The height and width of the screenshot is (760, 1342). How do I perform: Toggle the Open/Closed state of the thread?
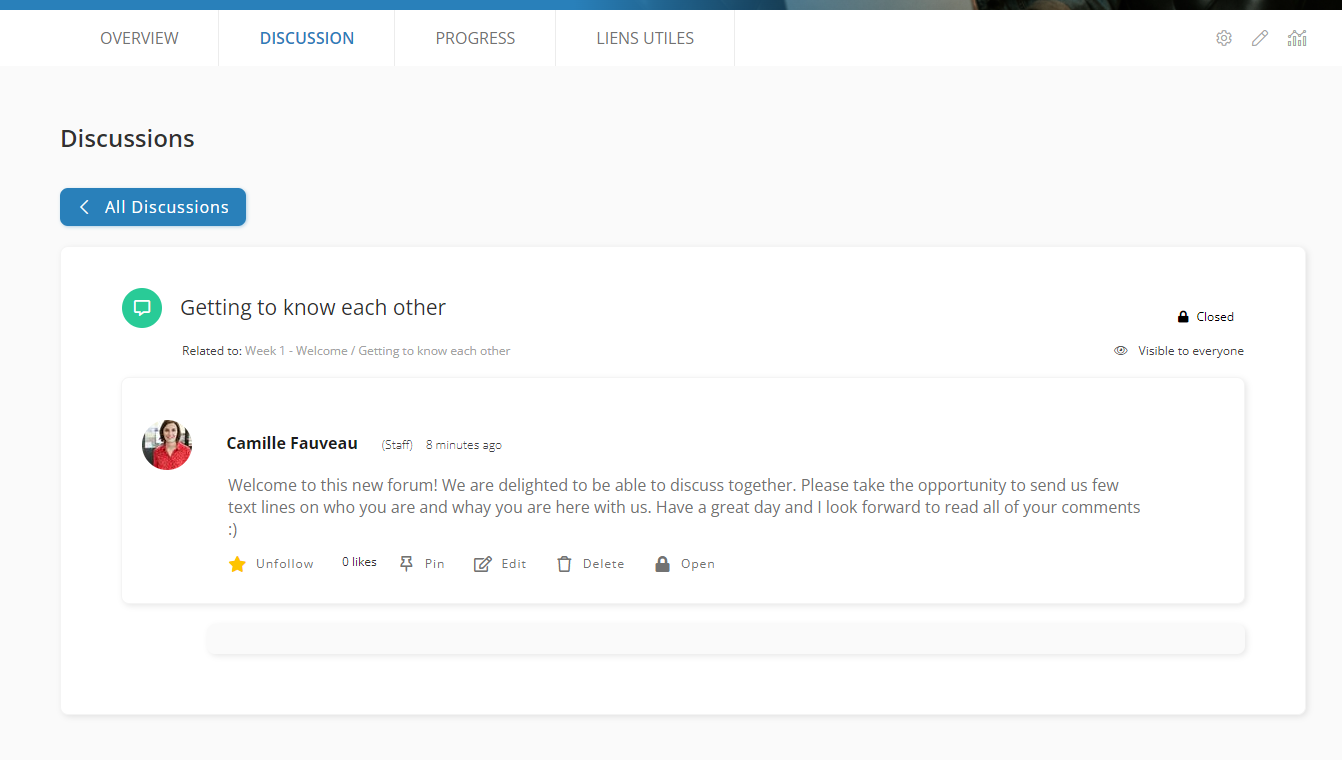click(x=685, y=563)
